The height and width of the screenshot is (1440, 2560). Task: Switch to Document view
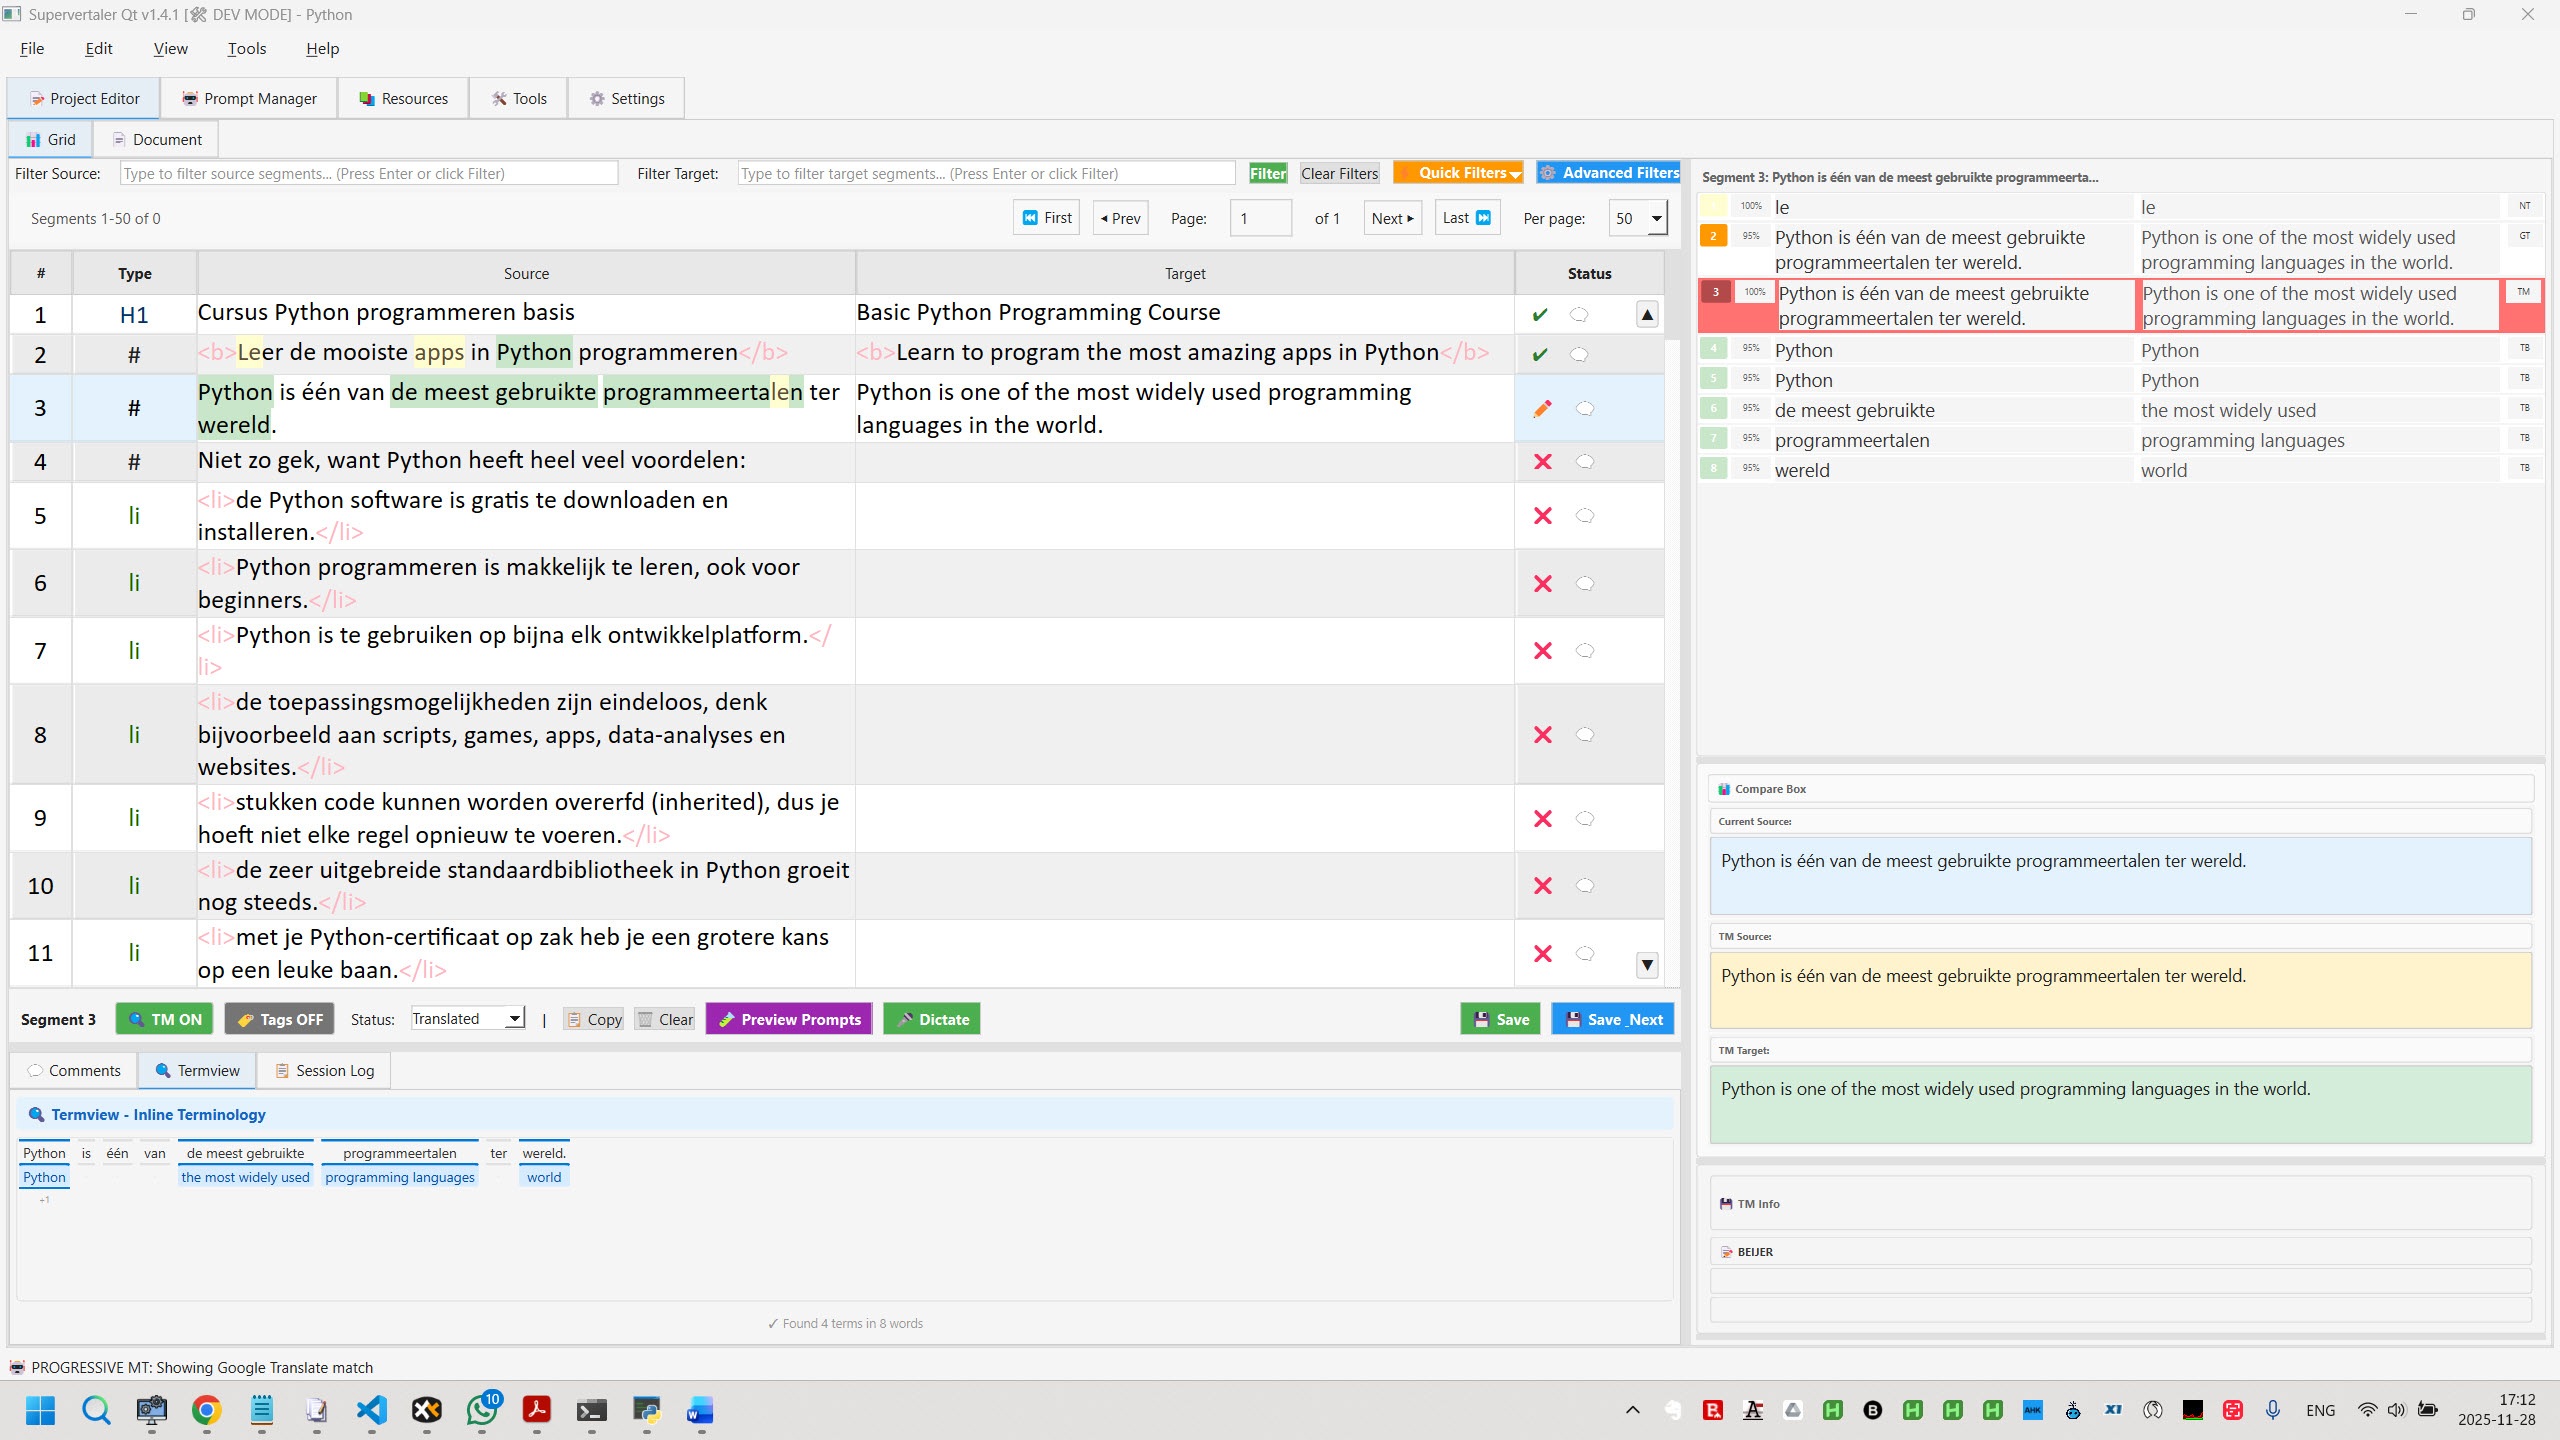[156, 140]
